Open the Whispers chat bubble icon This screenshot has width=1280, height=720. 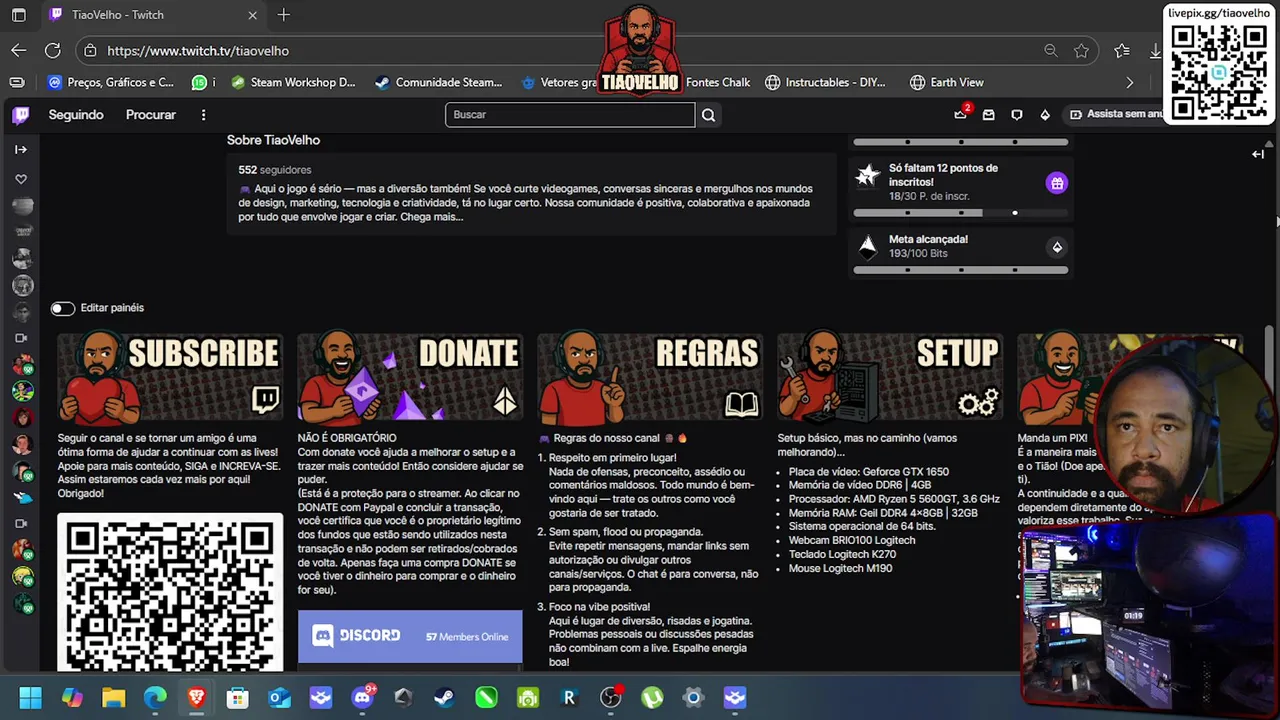(1017, 115)
